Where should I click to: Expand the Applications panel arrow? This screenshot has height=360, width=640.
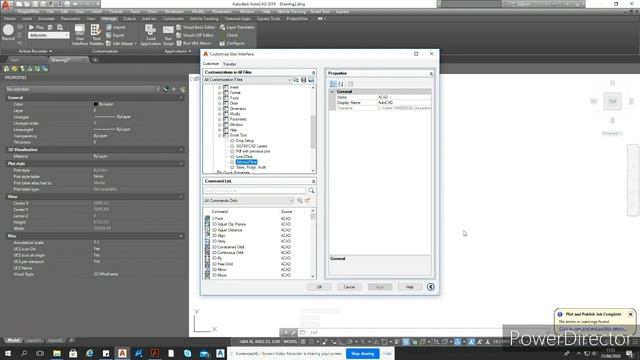tap(190, 51)
